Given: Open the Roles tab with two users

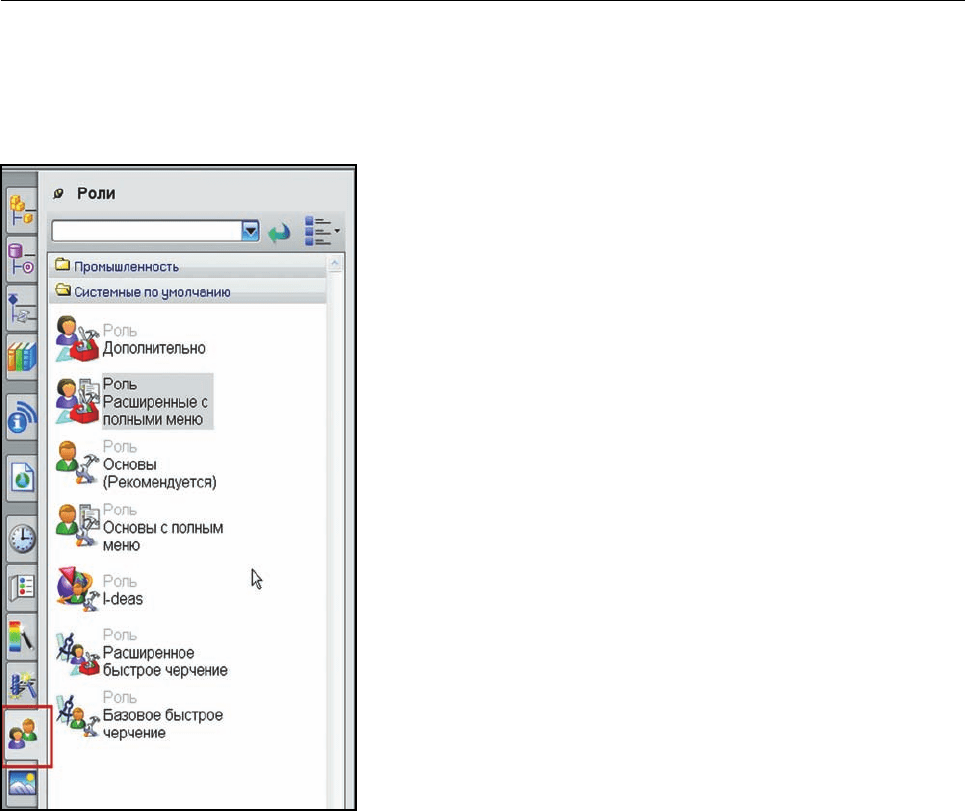Looking at the screenshot, I should 23,733.
